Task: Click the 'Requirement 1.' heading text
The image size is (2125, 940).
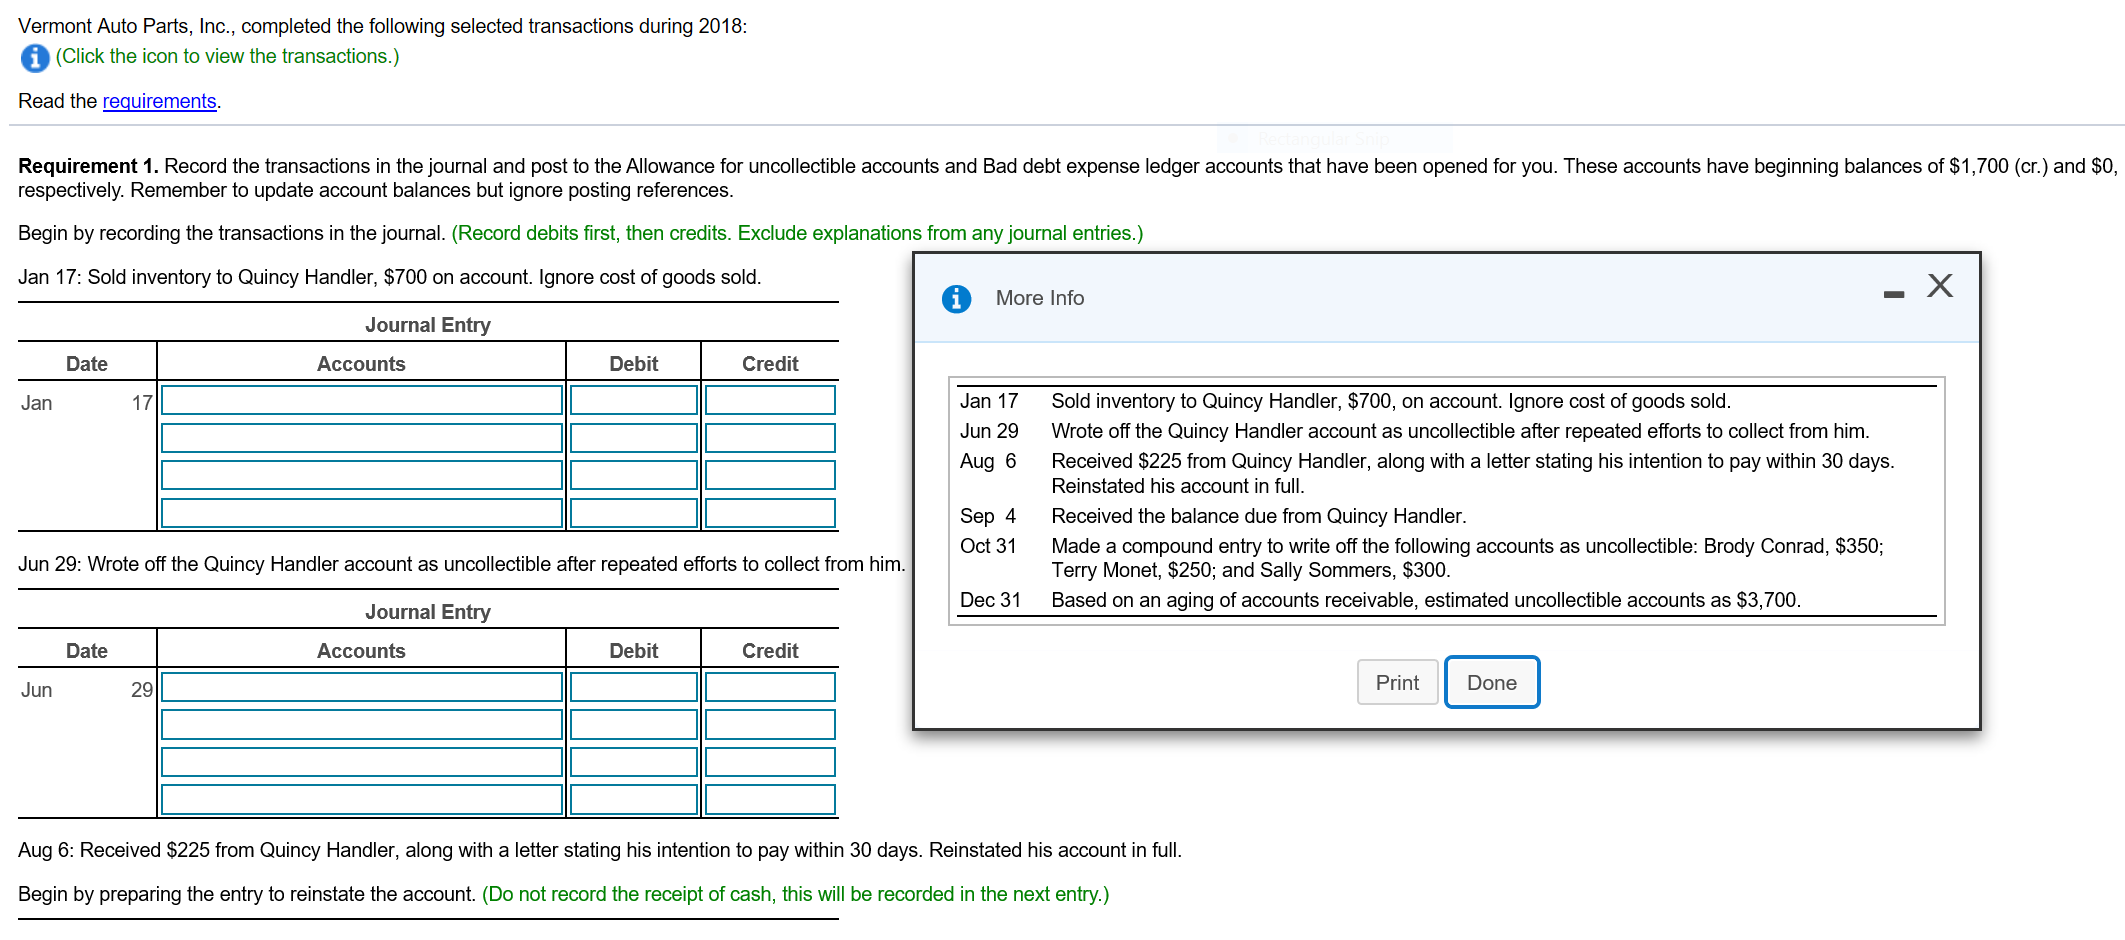Action: point(88,166)
